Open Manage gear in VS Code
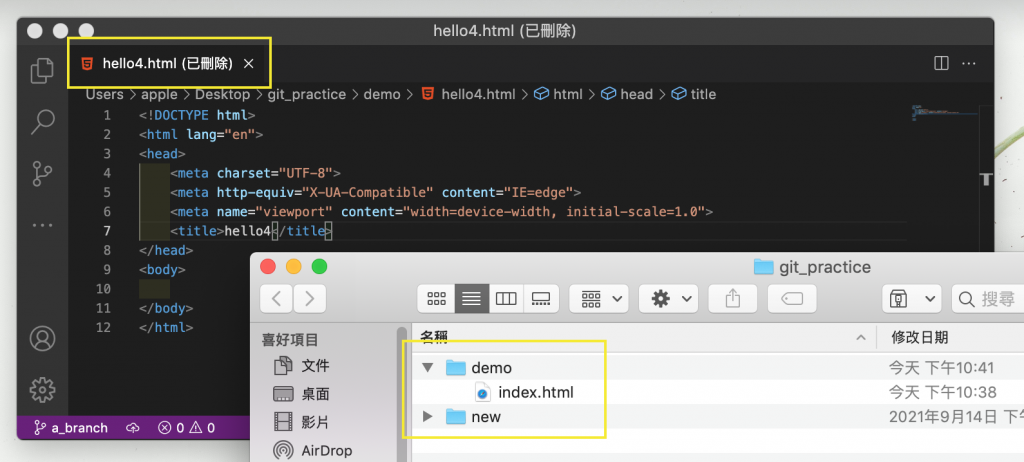Screen dimensions: 1024x462 (x=42, y=389)
